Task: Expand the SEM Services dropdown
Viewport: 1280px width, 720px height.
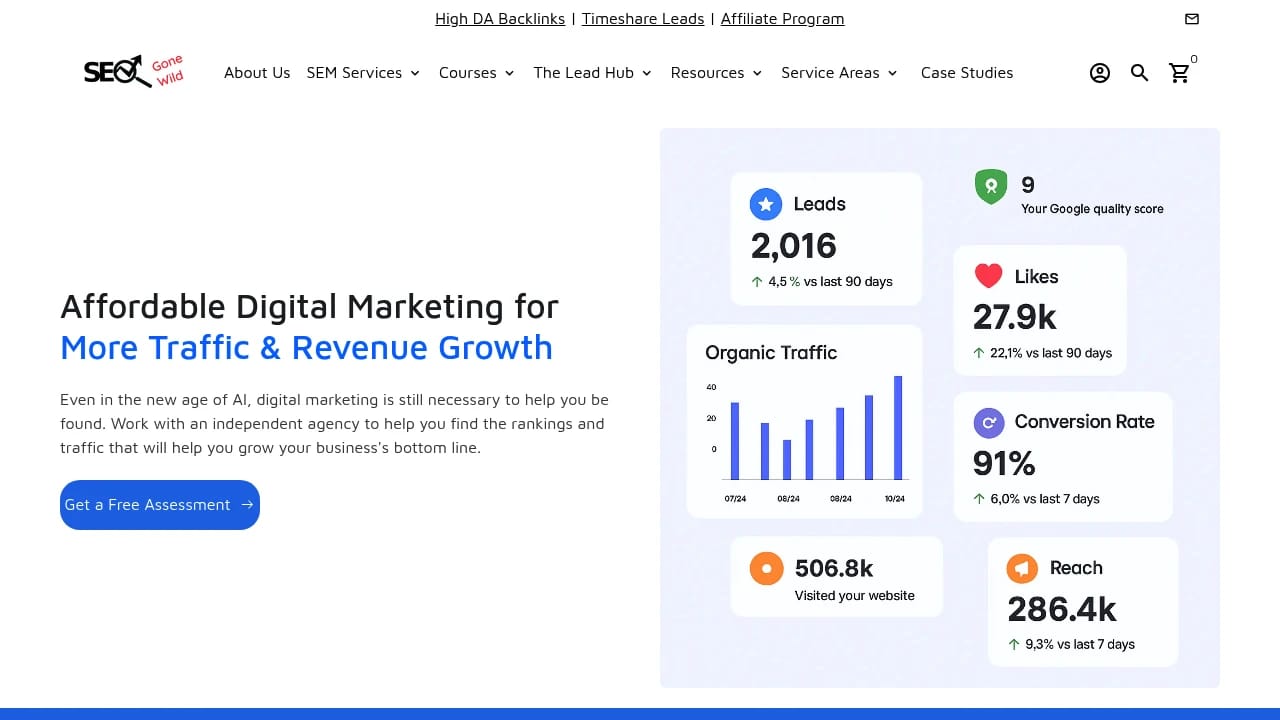Action: (x=363, y=72)
